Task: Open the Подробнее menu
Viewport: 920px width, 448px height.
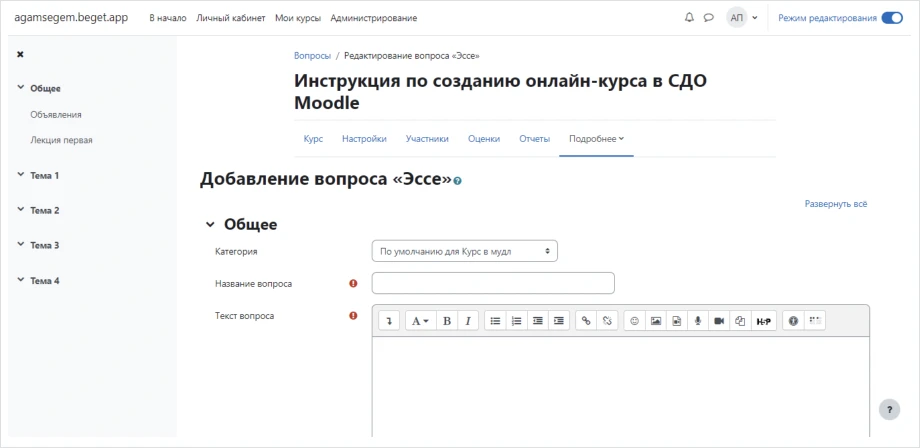Action: click(x=596, y=139)
